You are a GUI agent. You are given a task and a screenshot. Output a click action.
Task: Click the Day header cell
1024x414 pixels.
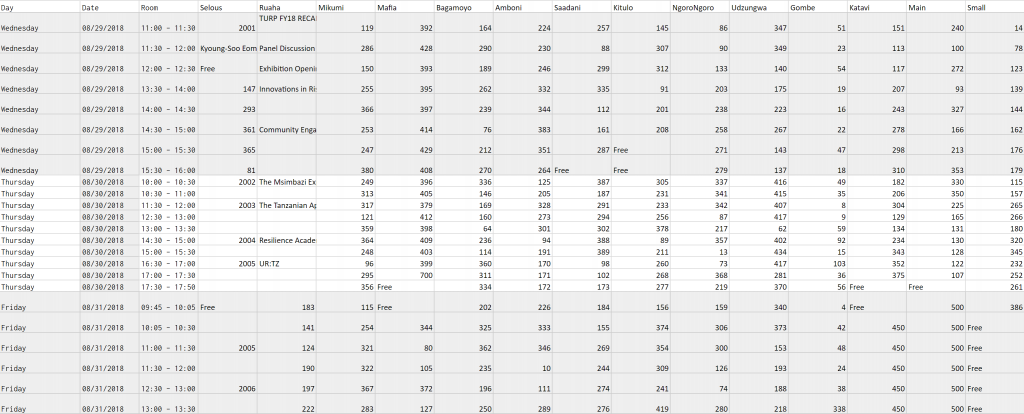coord(40,7)
